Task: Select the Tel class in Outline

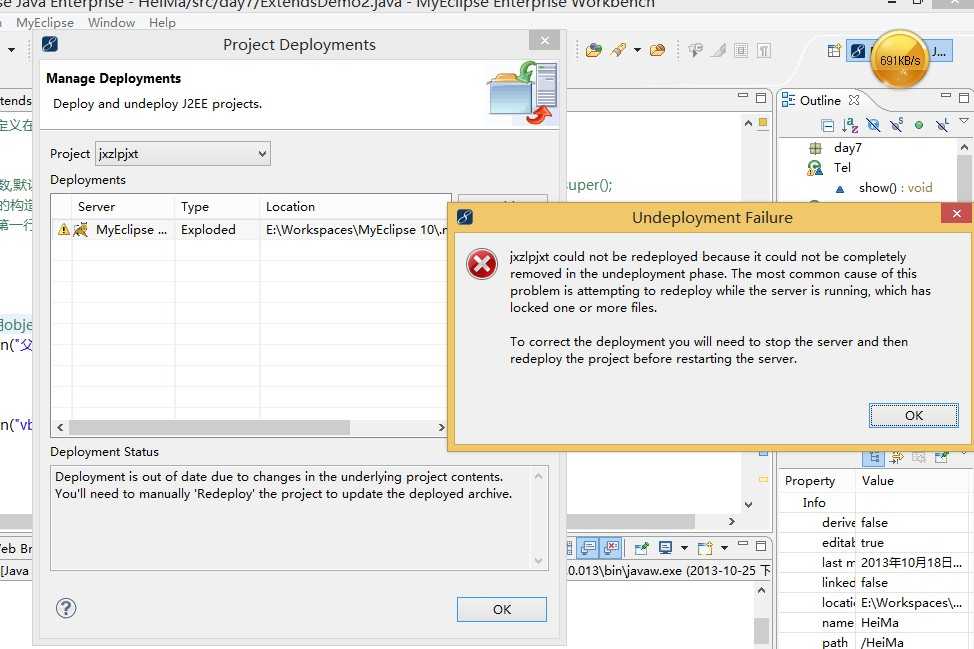Action: 842,168
